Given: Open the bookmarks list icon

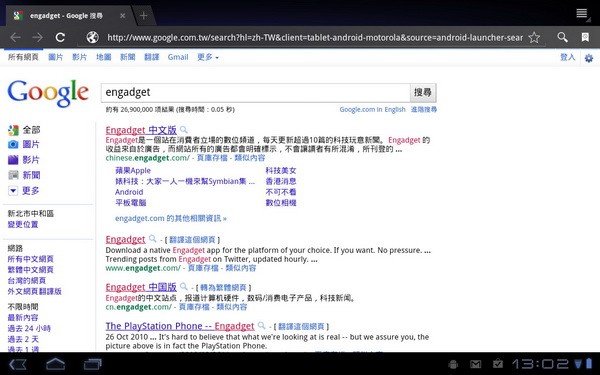Looking at the screenshot, I should click(585, 37).
